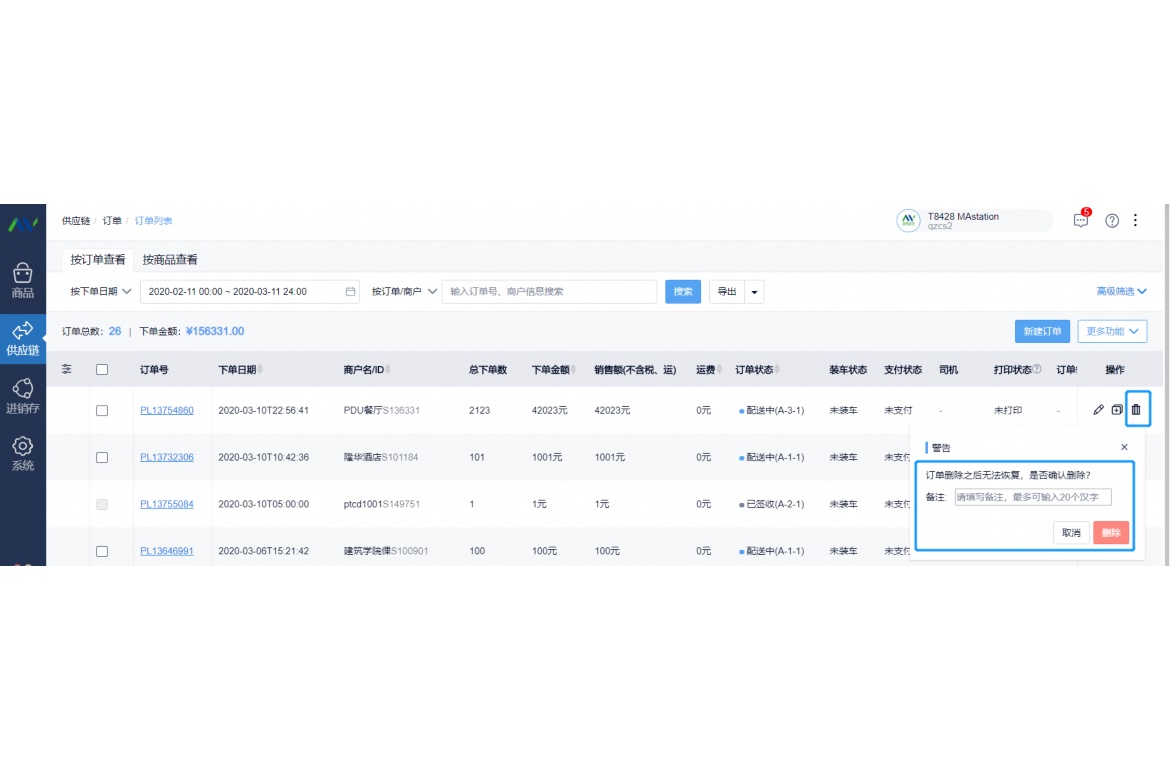This screenshot has width=1170, height=770.
Task: Check the box for order PL13754860
Action: (x=102, y=411)
